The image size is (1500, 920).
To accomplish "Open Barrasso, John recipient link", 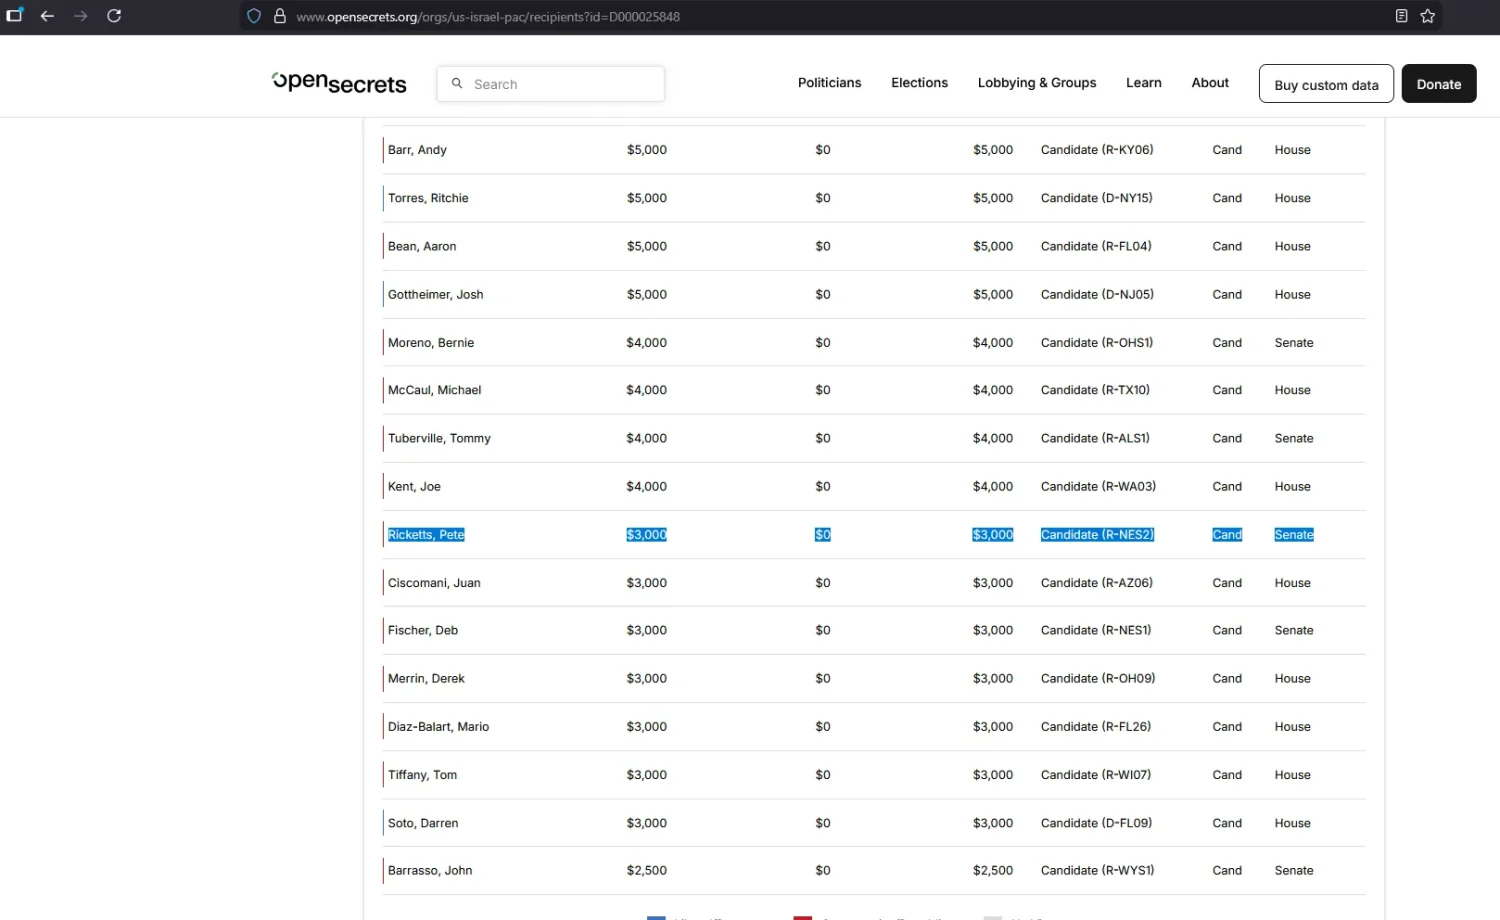I will [x=430, y=871].
